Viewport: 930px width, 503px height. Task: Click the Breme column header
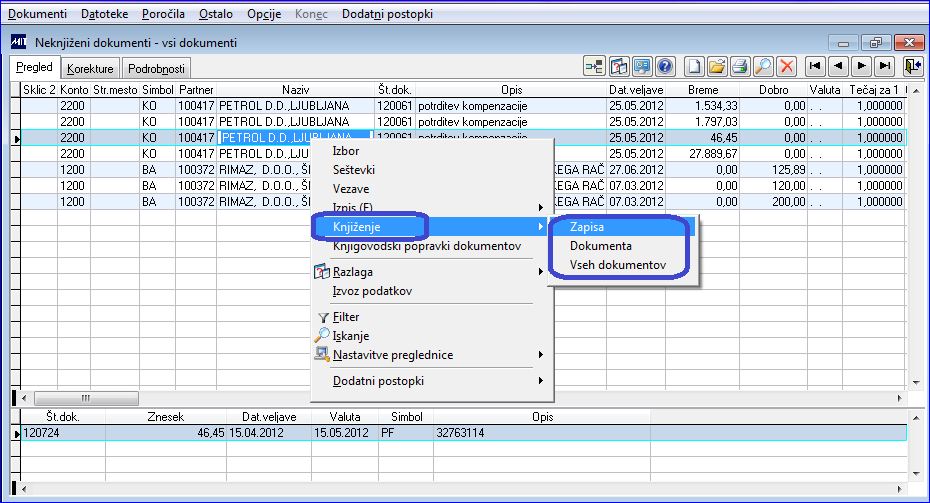coord(703,90)
